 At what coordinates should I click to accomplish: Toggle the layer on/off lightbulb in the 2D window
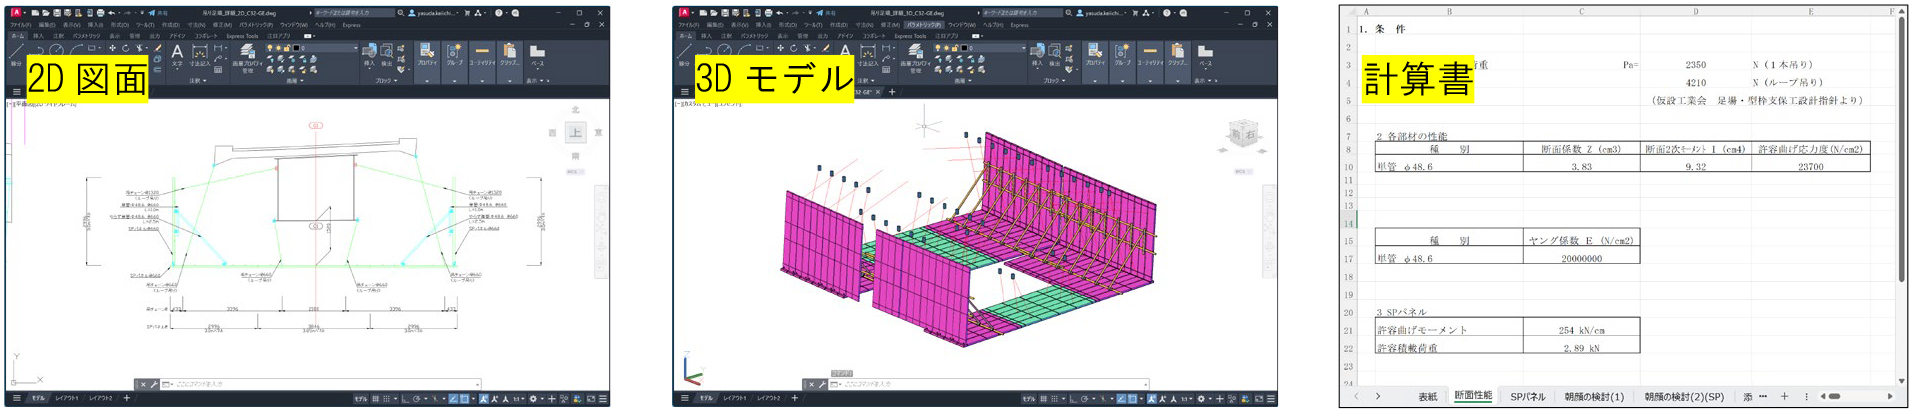pos(270,47)
